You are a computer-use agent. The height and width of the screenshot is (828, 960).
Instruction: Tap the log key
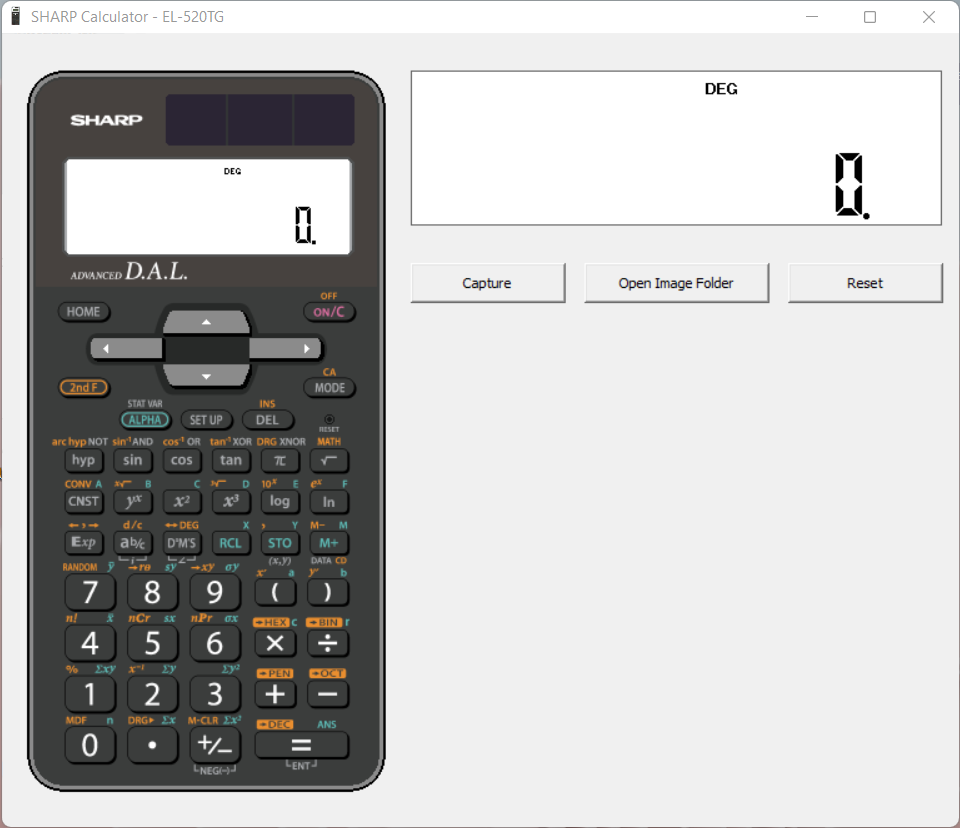(280, 502)
